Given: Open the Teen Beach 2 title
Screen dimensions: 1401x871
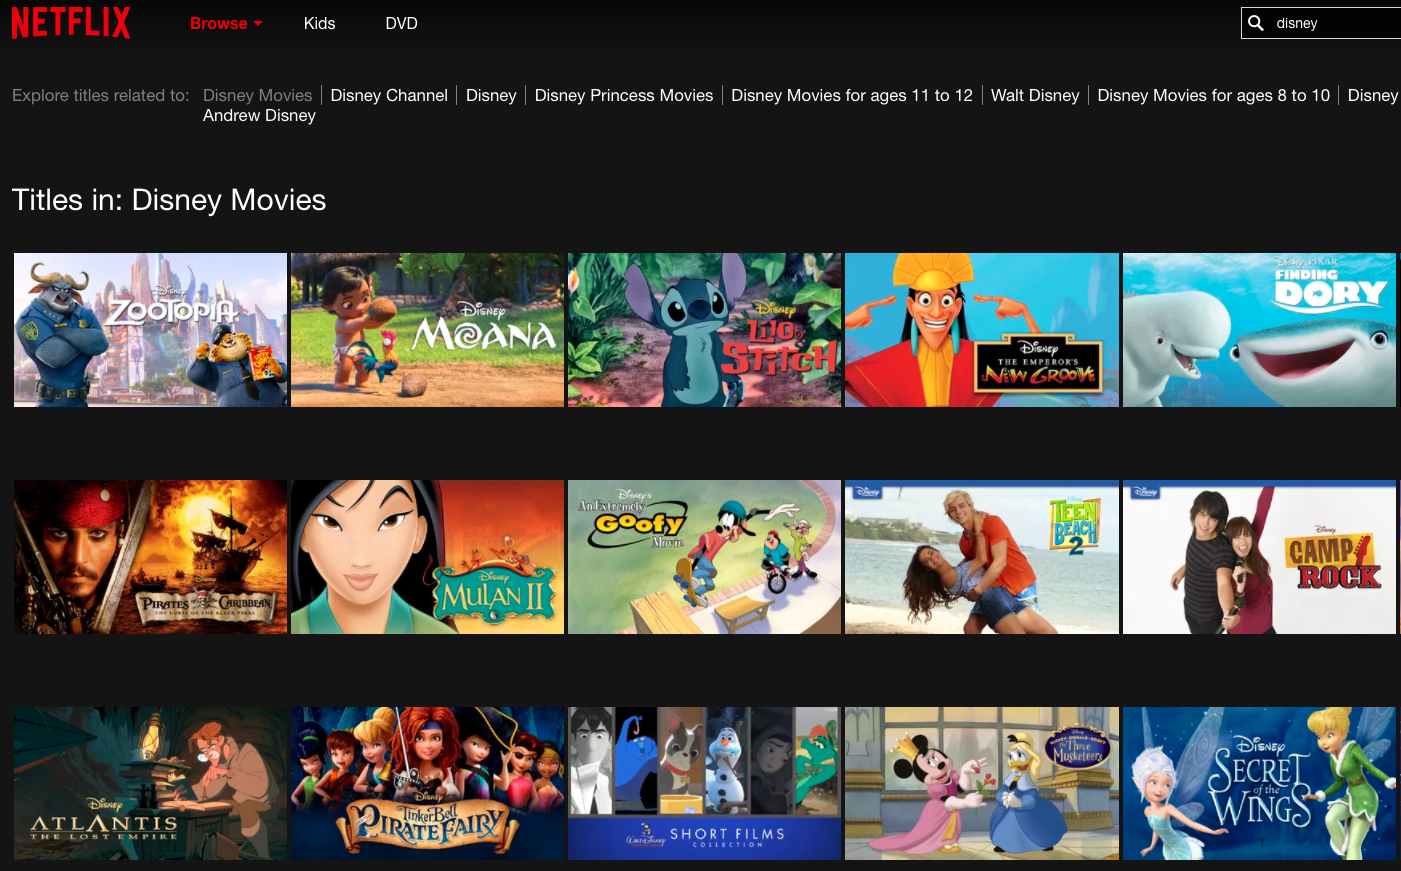Looking at the screenshot, I should pos(981,557).
